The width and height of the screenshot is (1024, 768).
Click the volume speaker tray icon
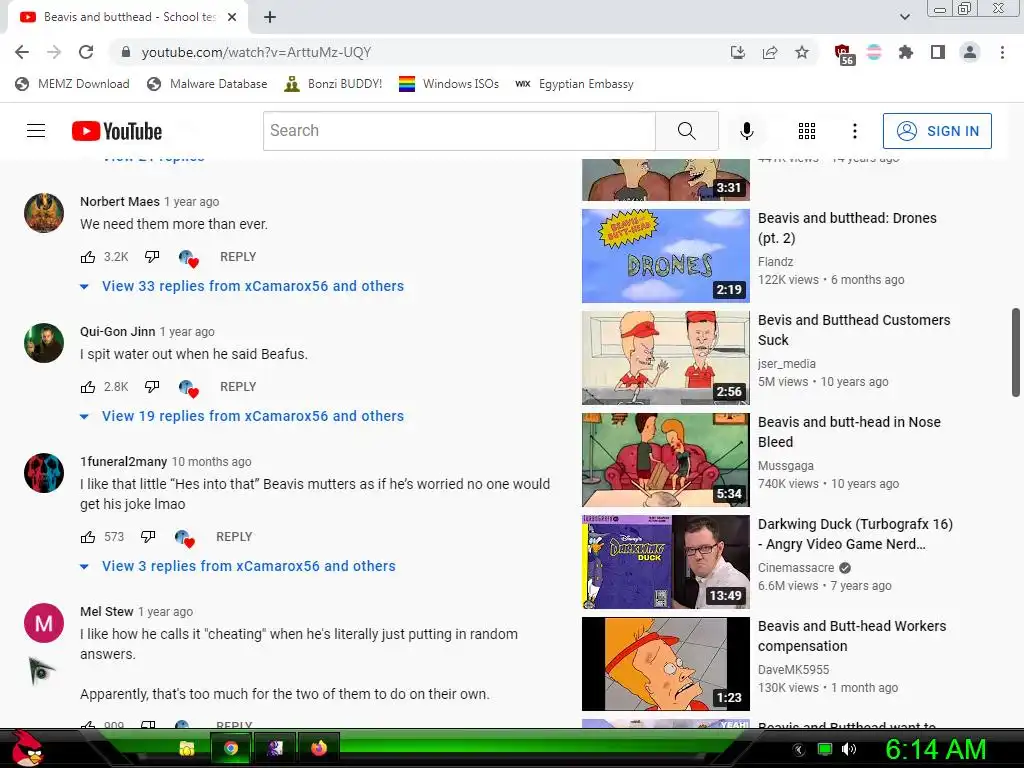[848, 749]
